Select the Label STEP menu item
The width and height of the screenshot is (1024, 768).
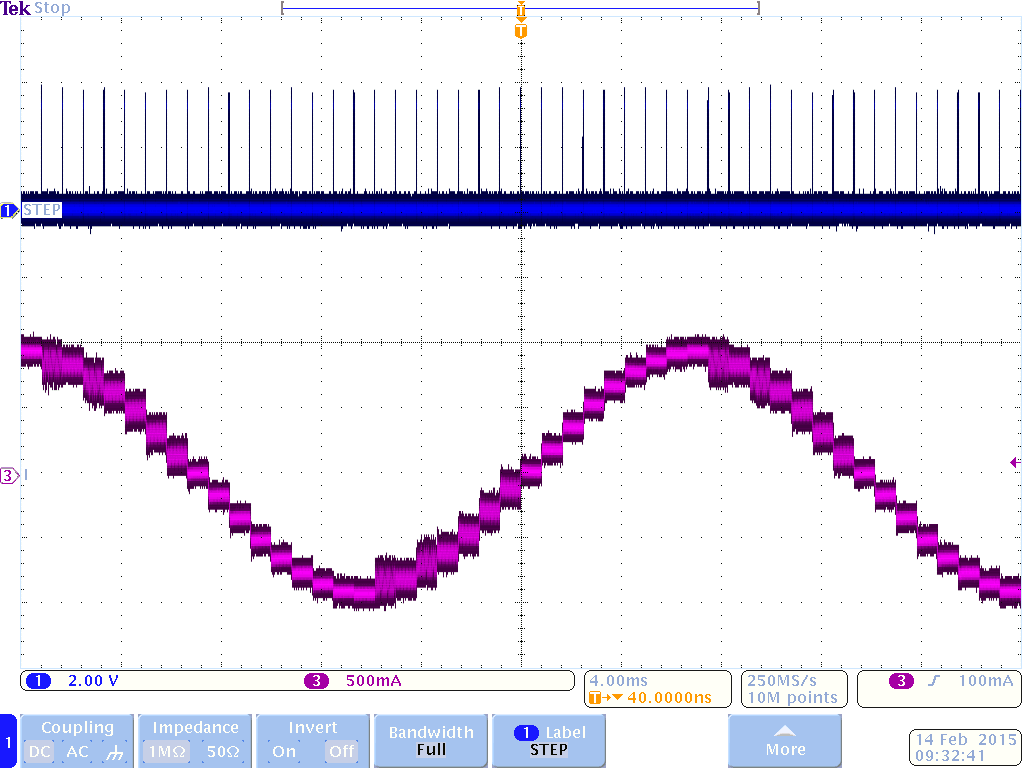[x=548, y=740]
